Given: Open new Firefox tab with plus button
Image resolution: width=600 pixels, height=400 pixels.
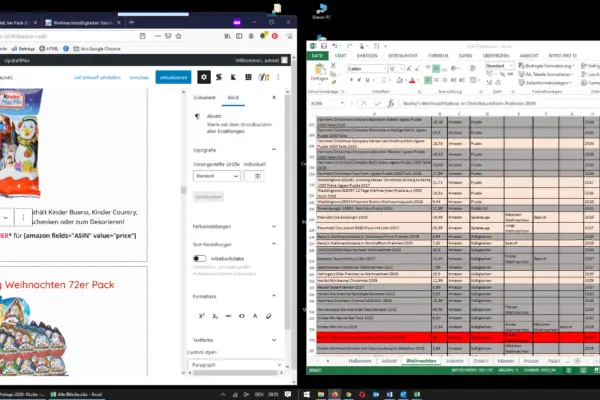Looking at the screenshot, I should (131, 23).
